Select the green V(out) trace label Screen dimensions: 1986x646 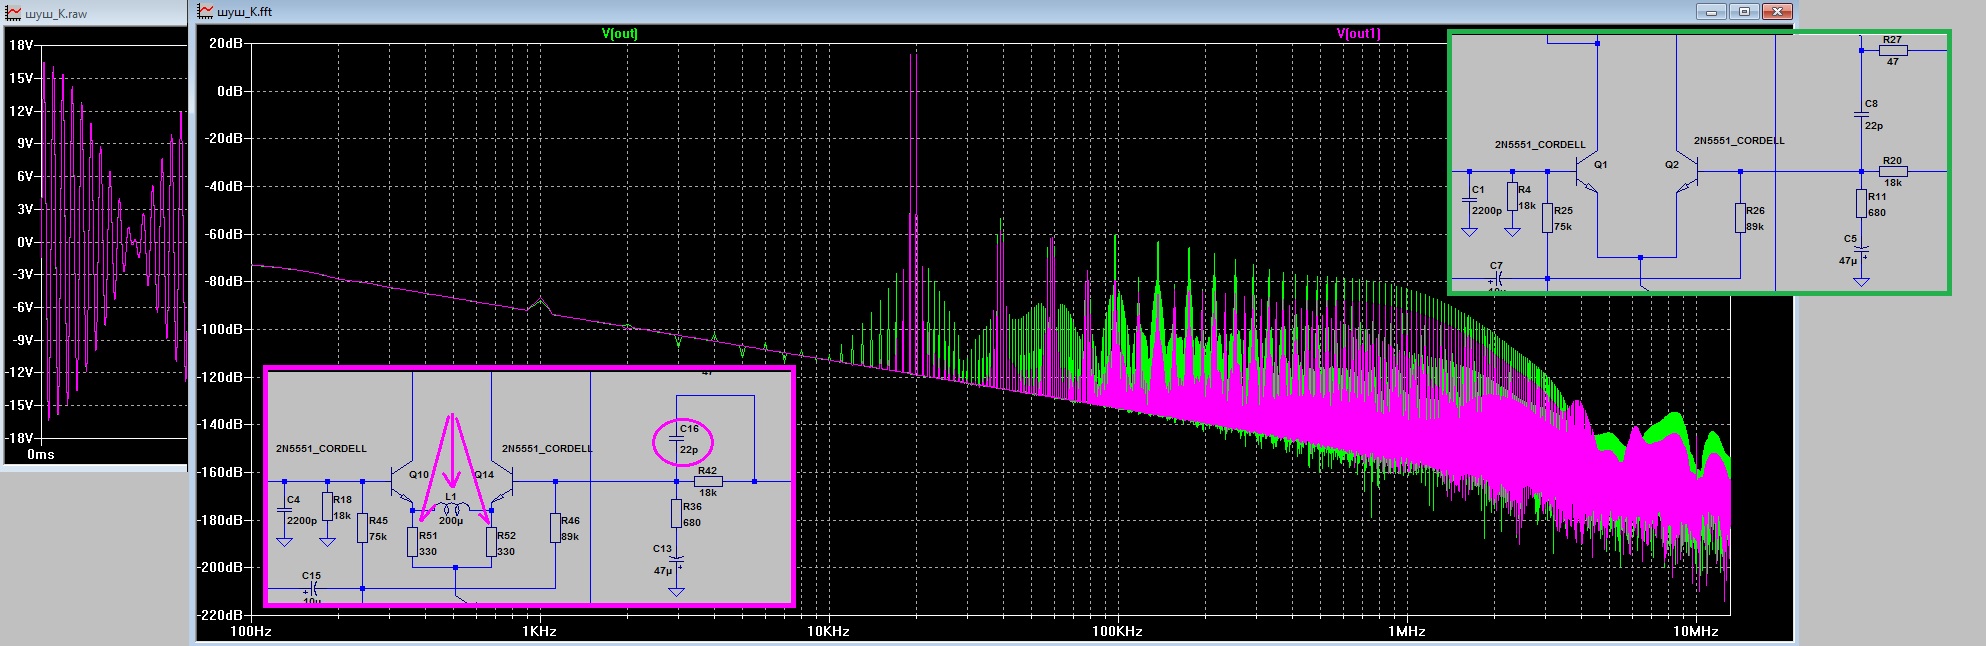tap(620, 33)
